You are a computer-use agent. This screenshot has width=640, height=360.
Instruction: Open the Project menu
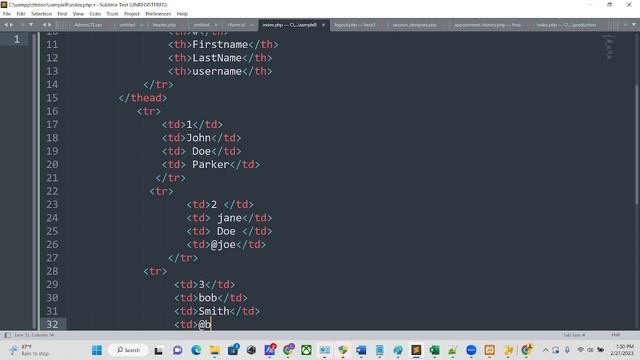pyautogui.click(x=132, y=14)
